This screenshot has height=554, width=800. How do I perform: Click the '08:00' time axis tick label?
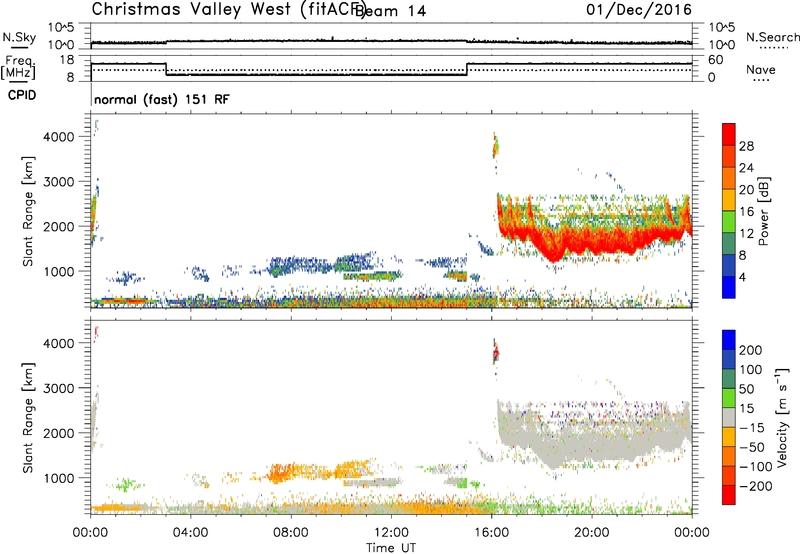(290, 533)
